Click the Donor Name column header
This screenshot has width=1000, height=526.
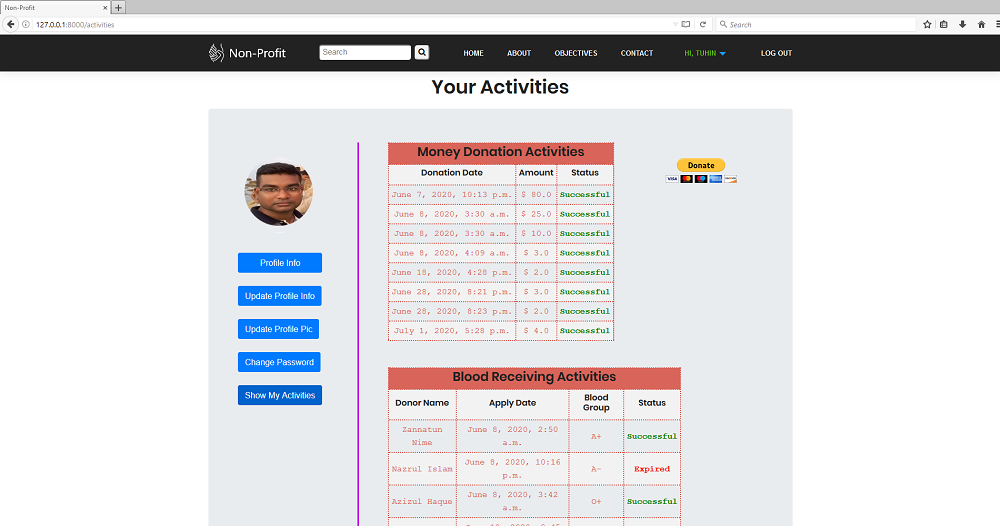pos(422,403)
